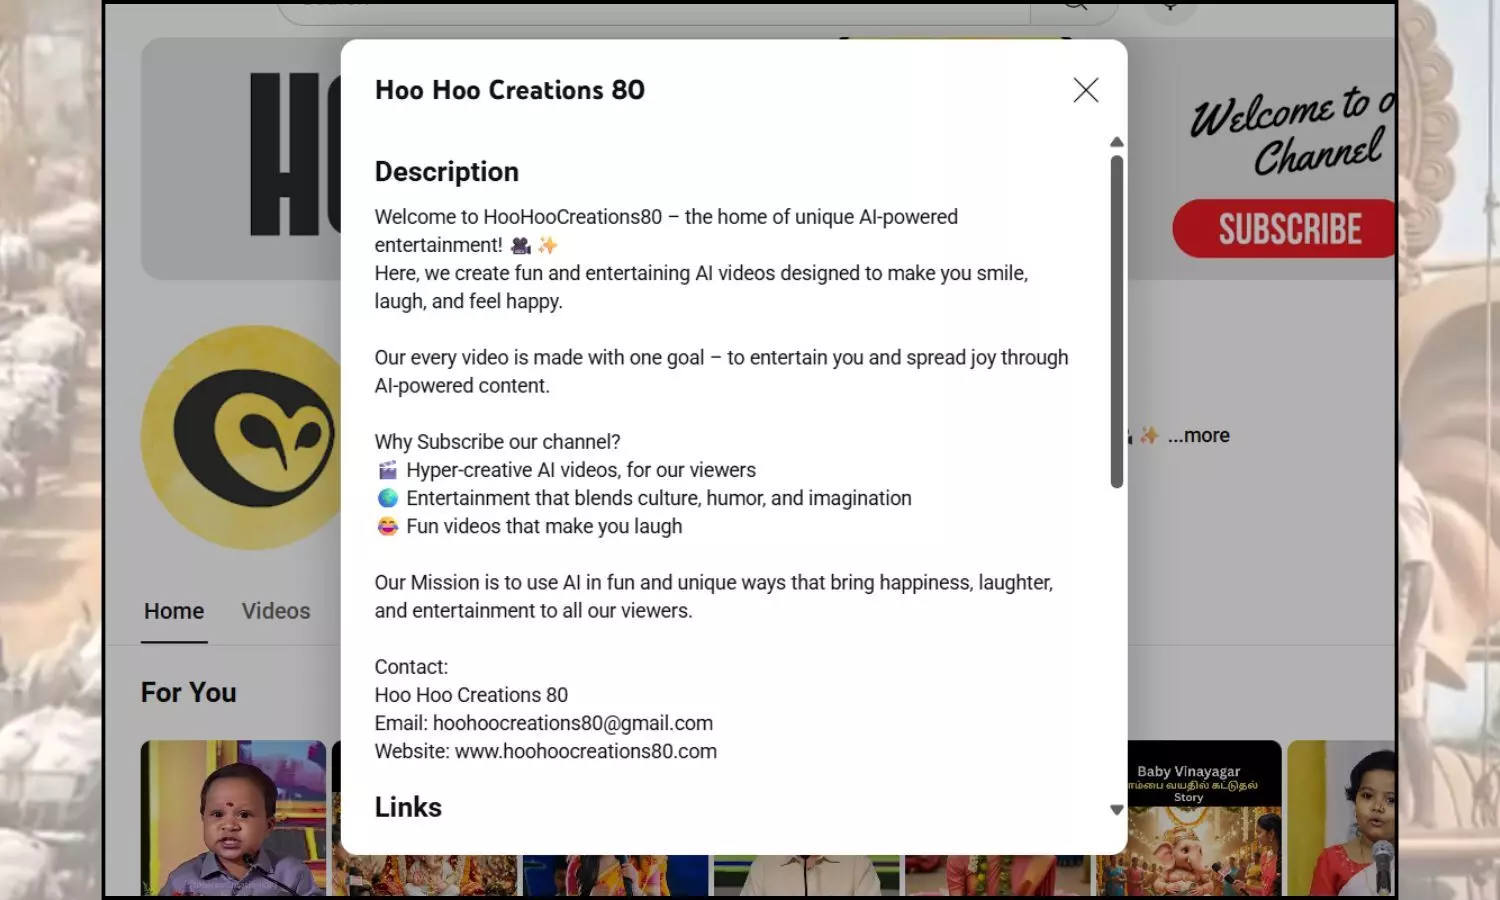Click the sparkles emoji in the description
Screen dimensions: 1500x900
(548, 245)
